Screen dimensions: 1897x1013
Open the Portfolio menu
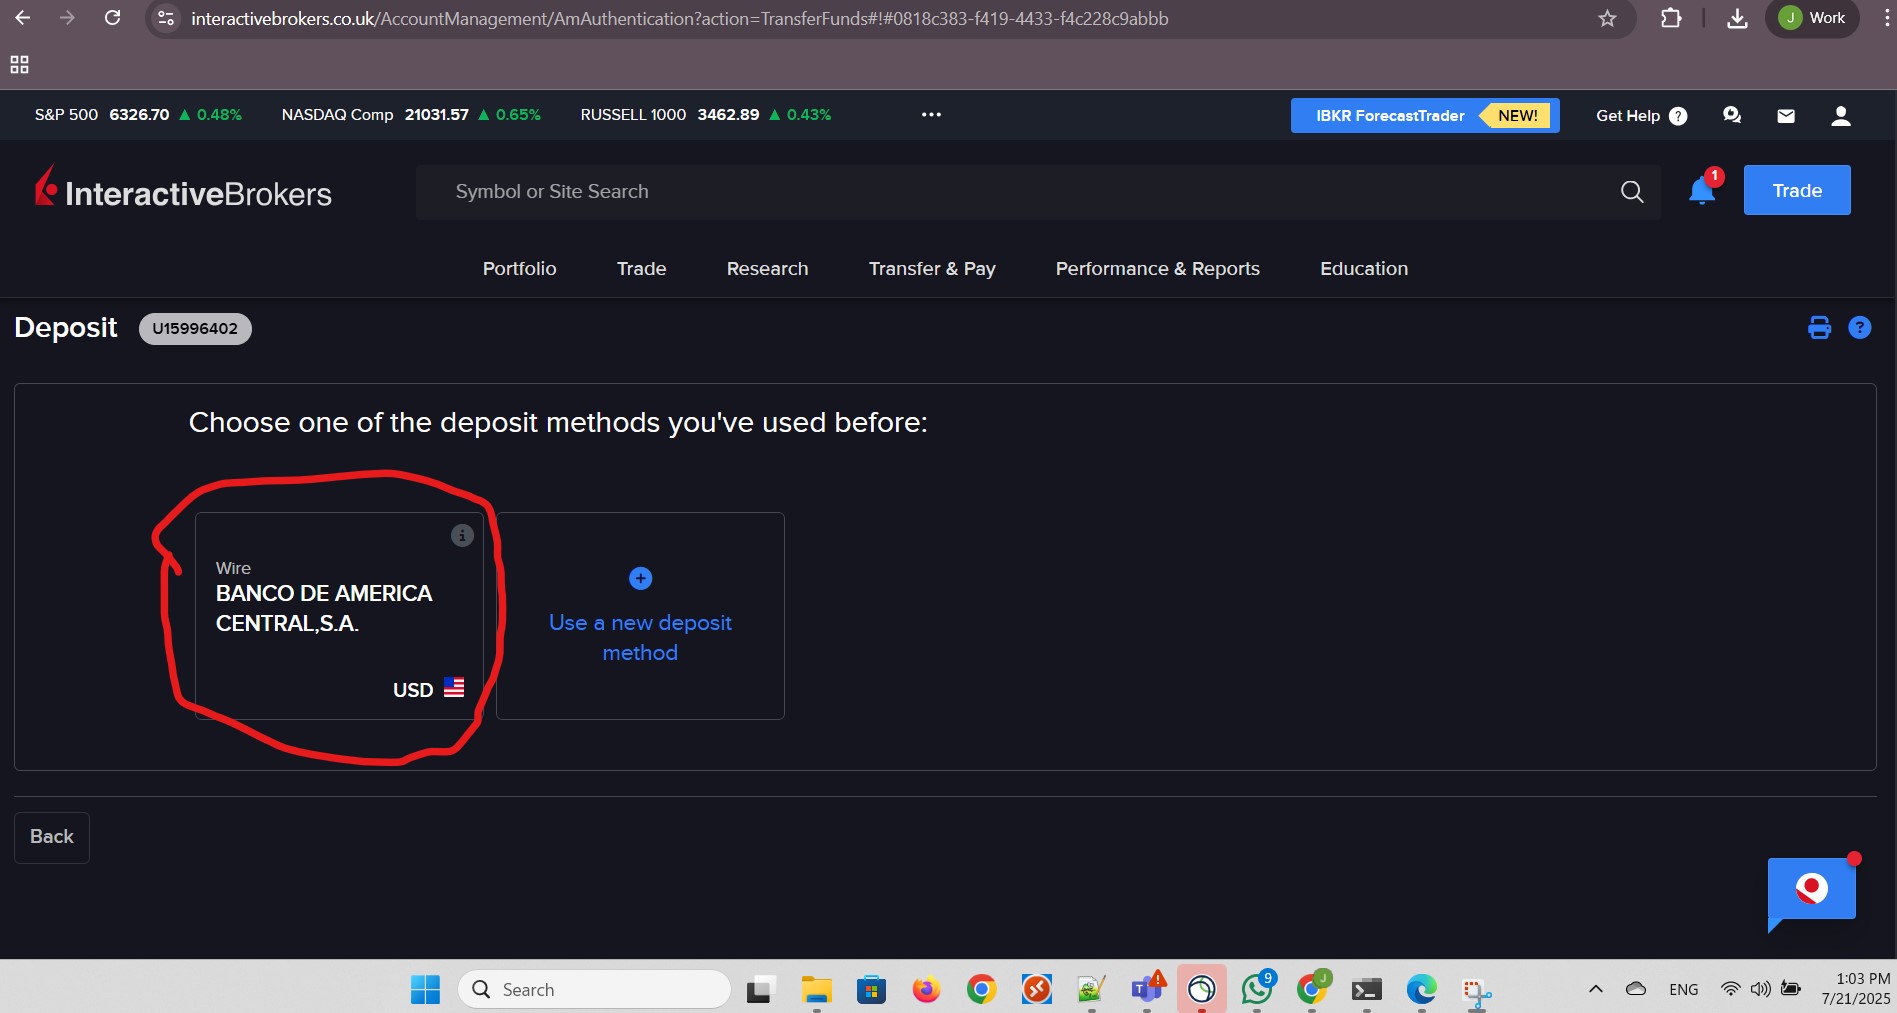[519, 269]
